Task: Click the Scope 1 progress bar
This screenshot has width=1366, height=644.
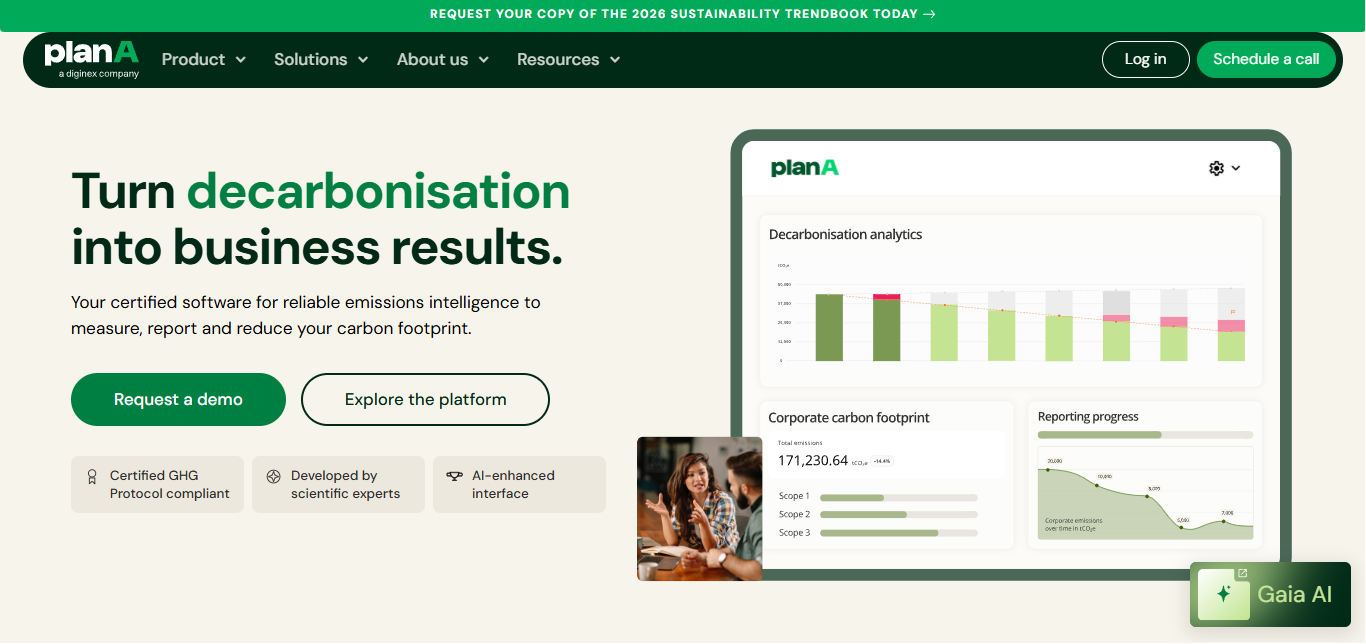Action: tap(898, 497)
